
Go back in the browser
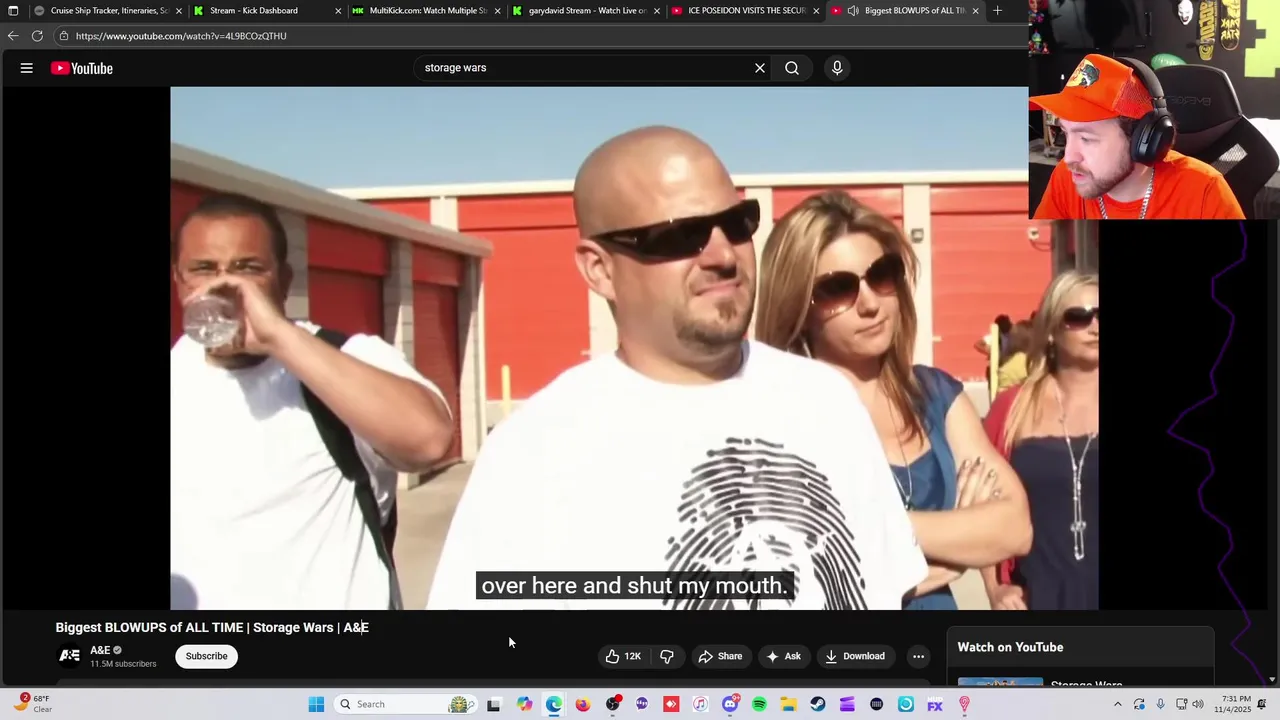(13, 36)
